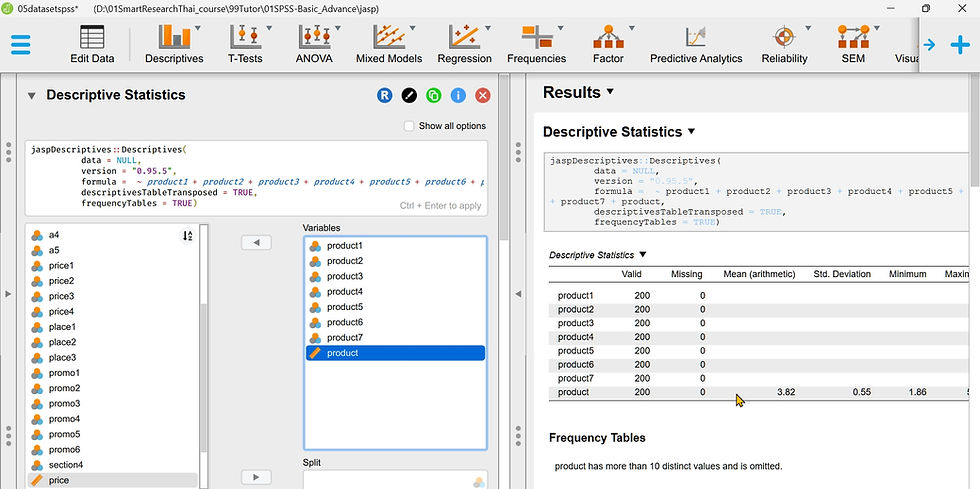Open the Predictive Analytics module
Image resolution: width=980 pixels, height=489 pixels.
pyautogui.click(x=696, y=44)
